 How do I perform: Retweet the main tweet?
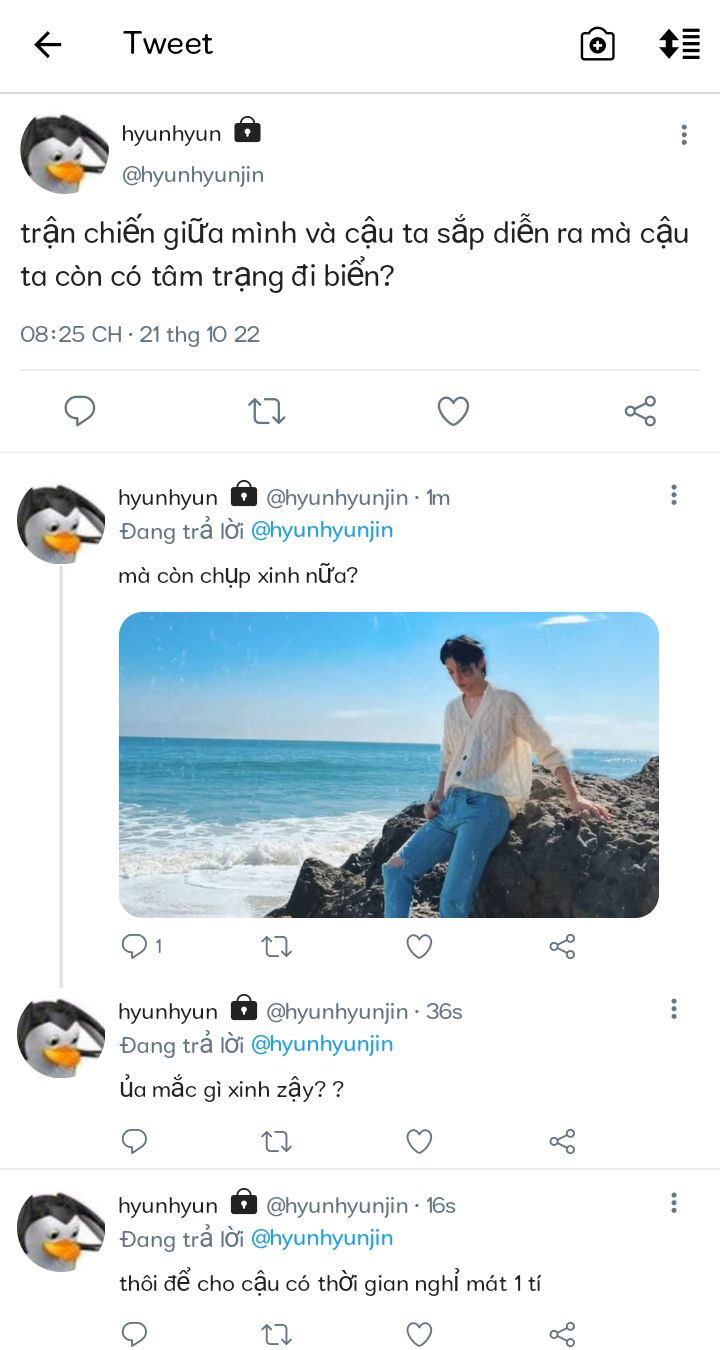pos(267,411)
